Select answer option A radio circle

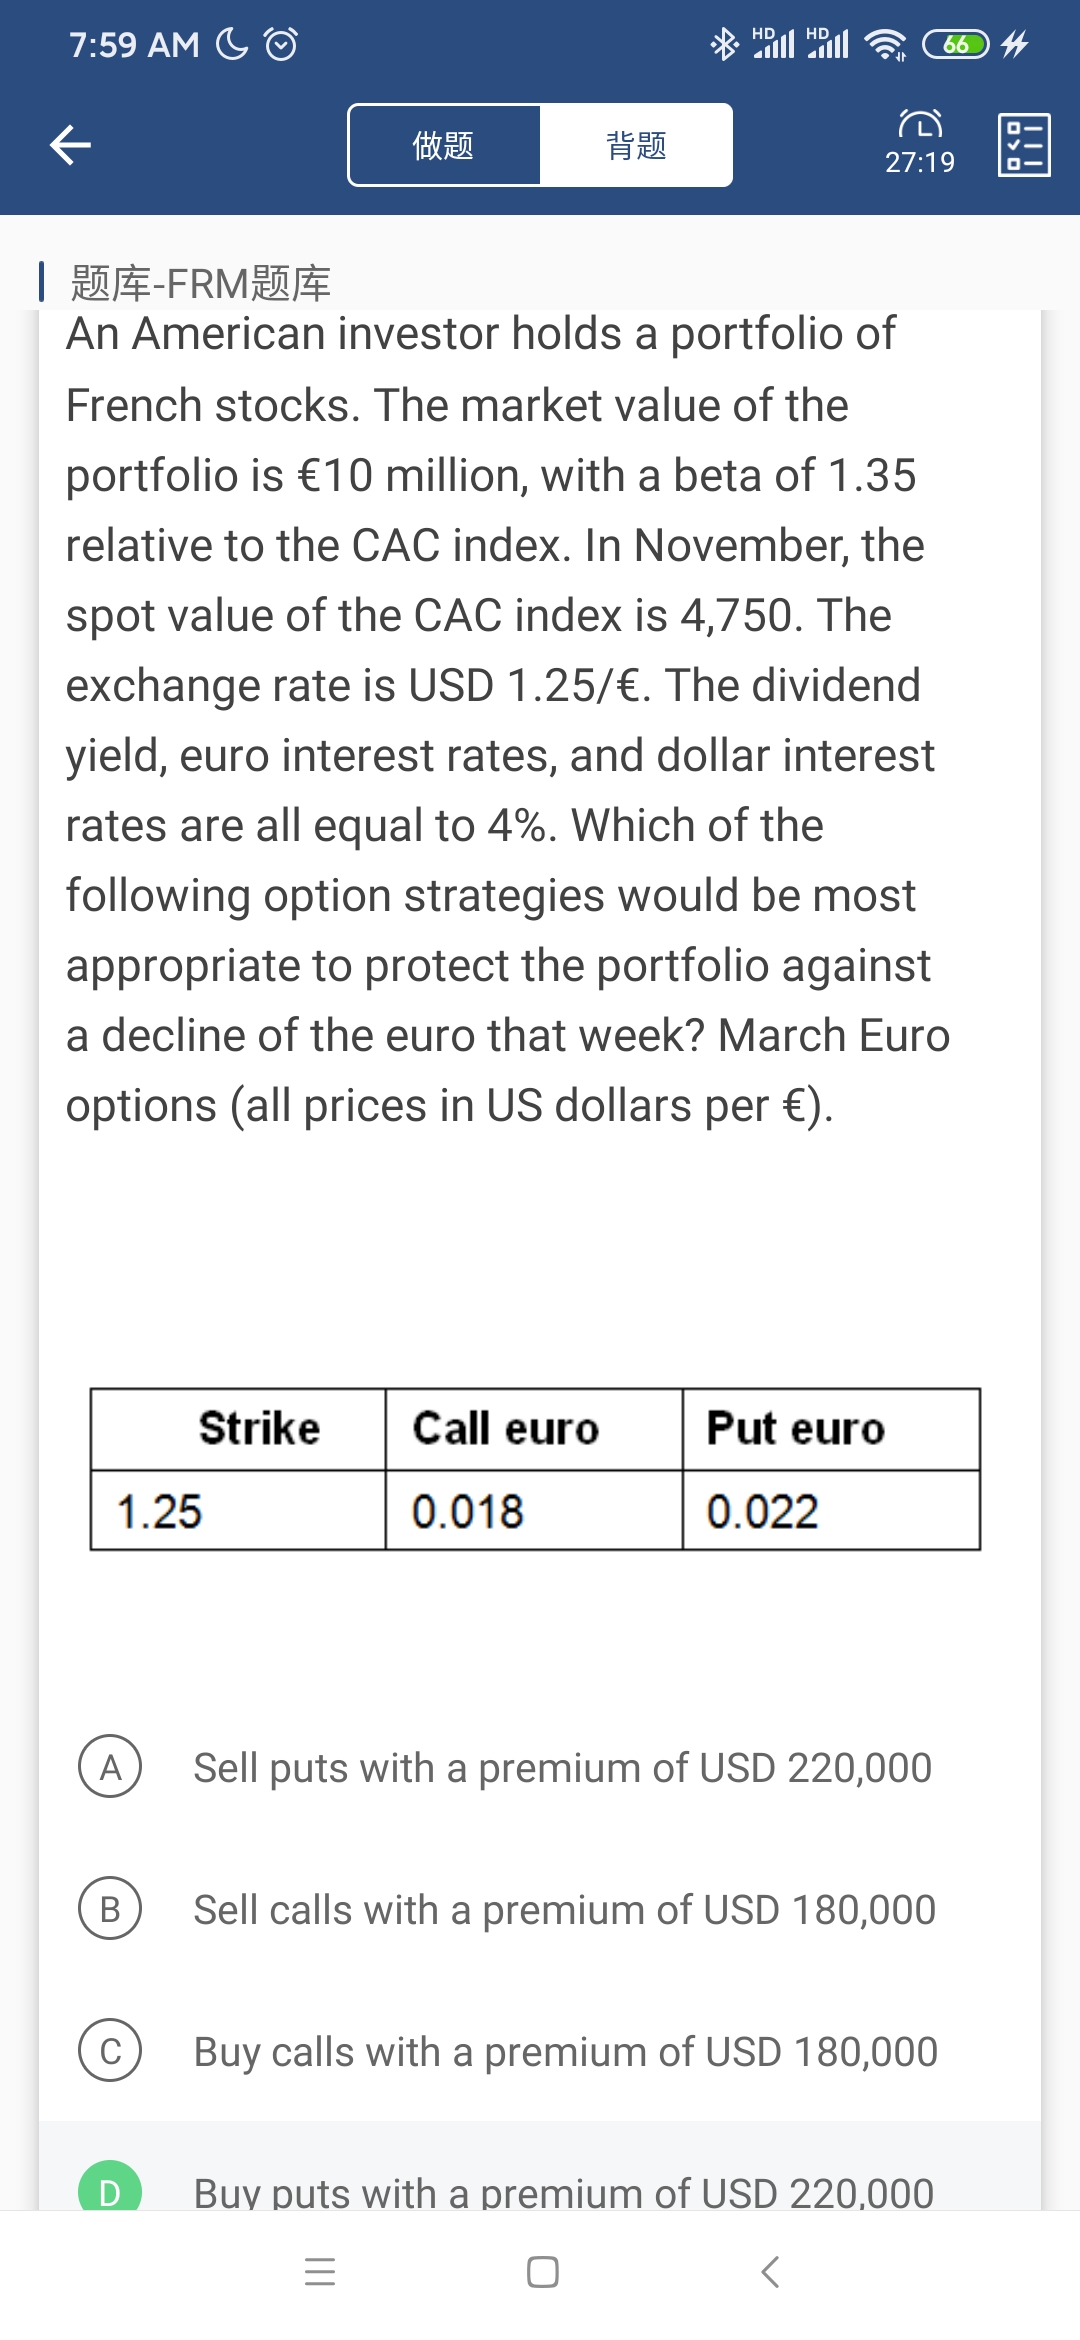pyautogui.click(x=110, y=1767)
